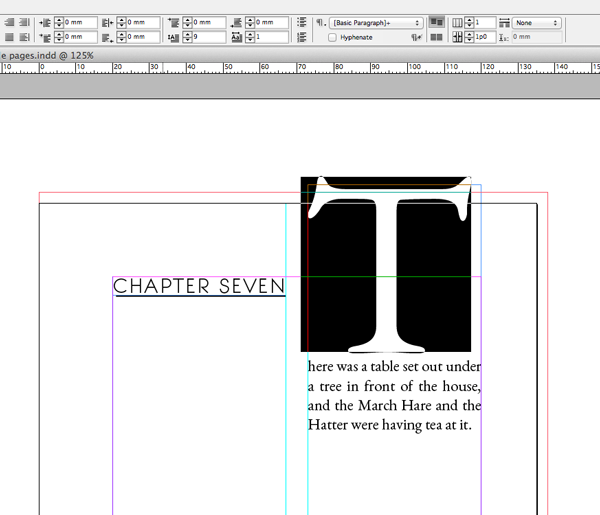Click the right indent 0 mm field
600x515 pixels.
pos(143,23)
